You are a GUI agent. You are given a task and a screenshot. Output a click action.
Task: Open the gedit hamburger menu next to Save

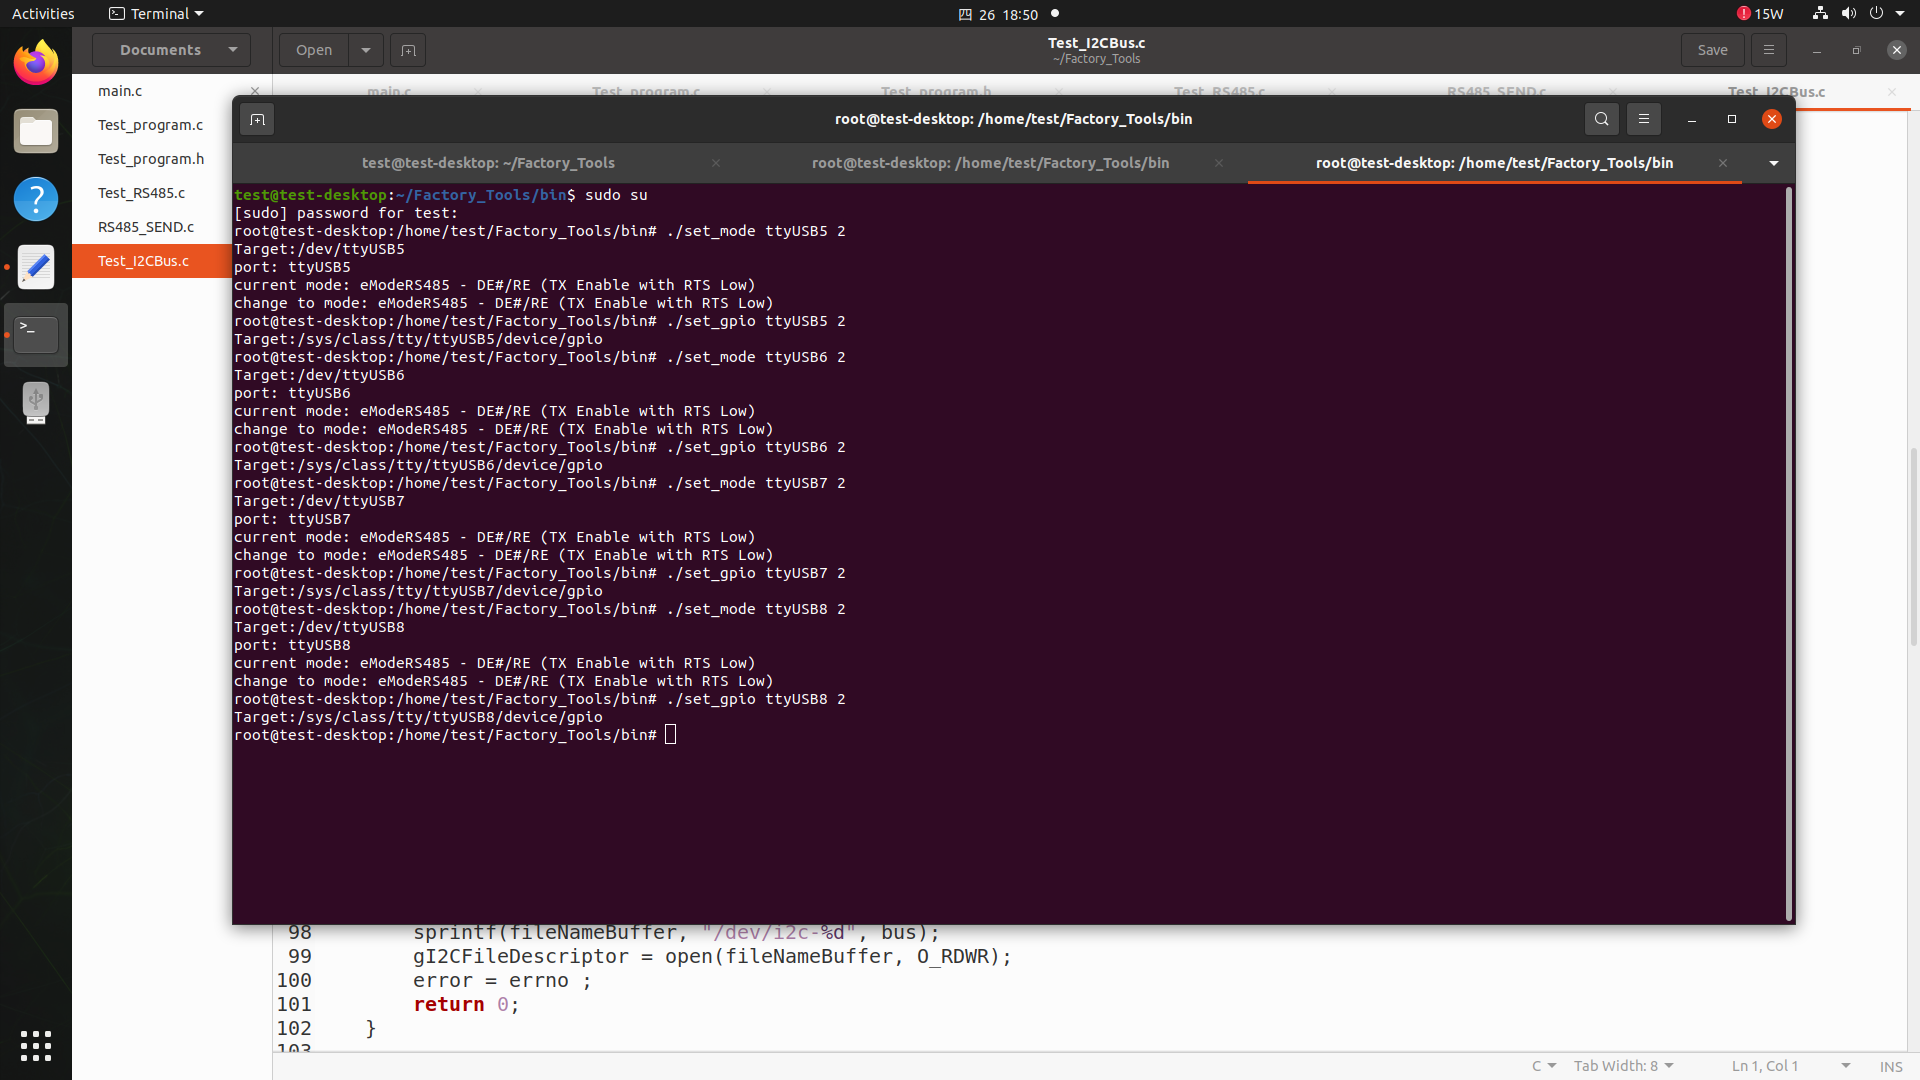(1768, 49)
